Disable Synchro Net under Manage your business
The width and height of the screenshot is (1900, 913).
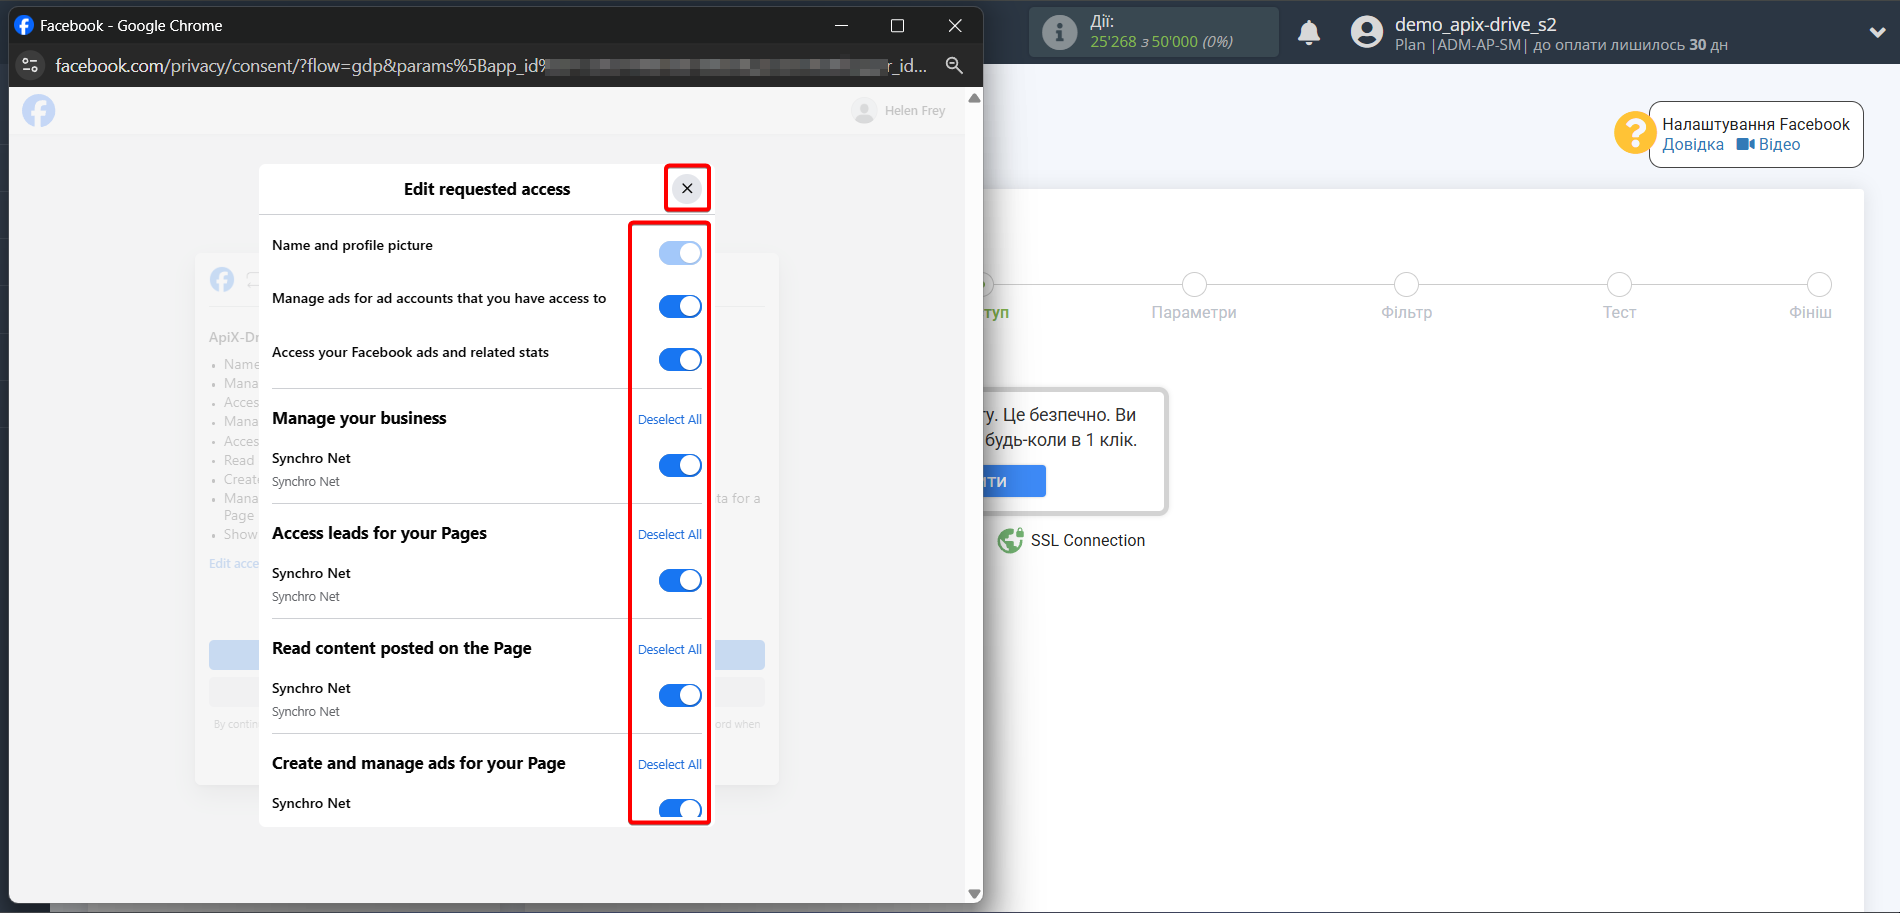(680, 465)
